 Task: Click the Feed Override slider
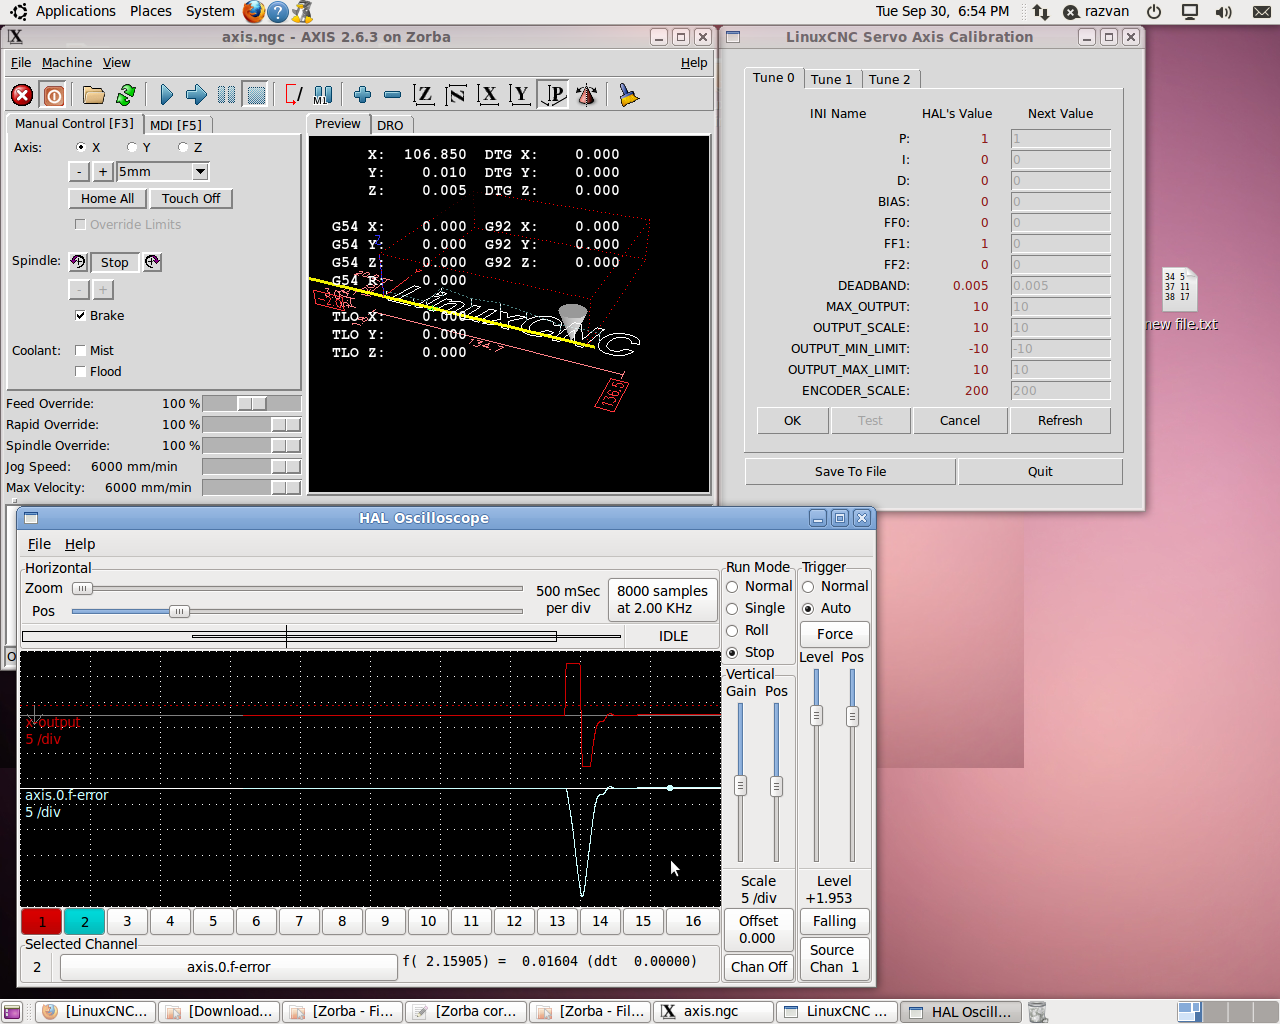(x=251, y=403)
